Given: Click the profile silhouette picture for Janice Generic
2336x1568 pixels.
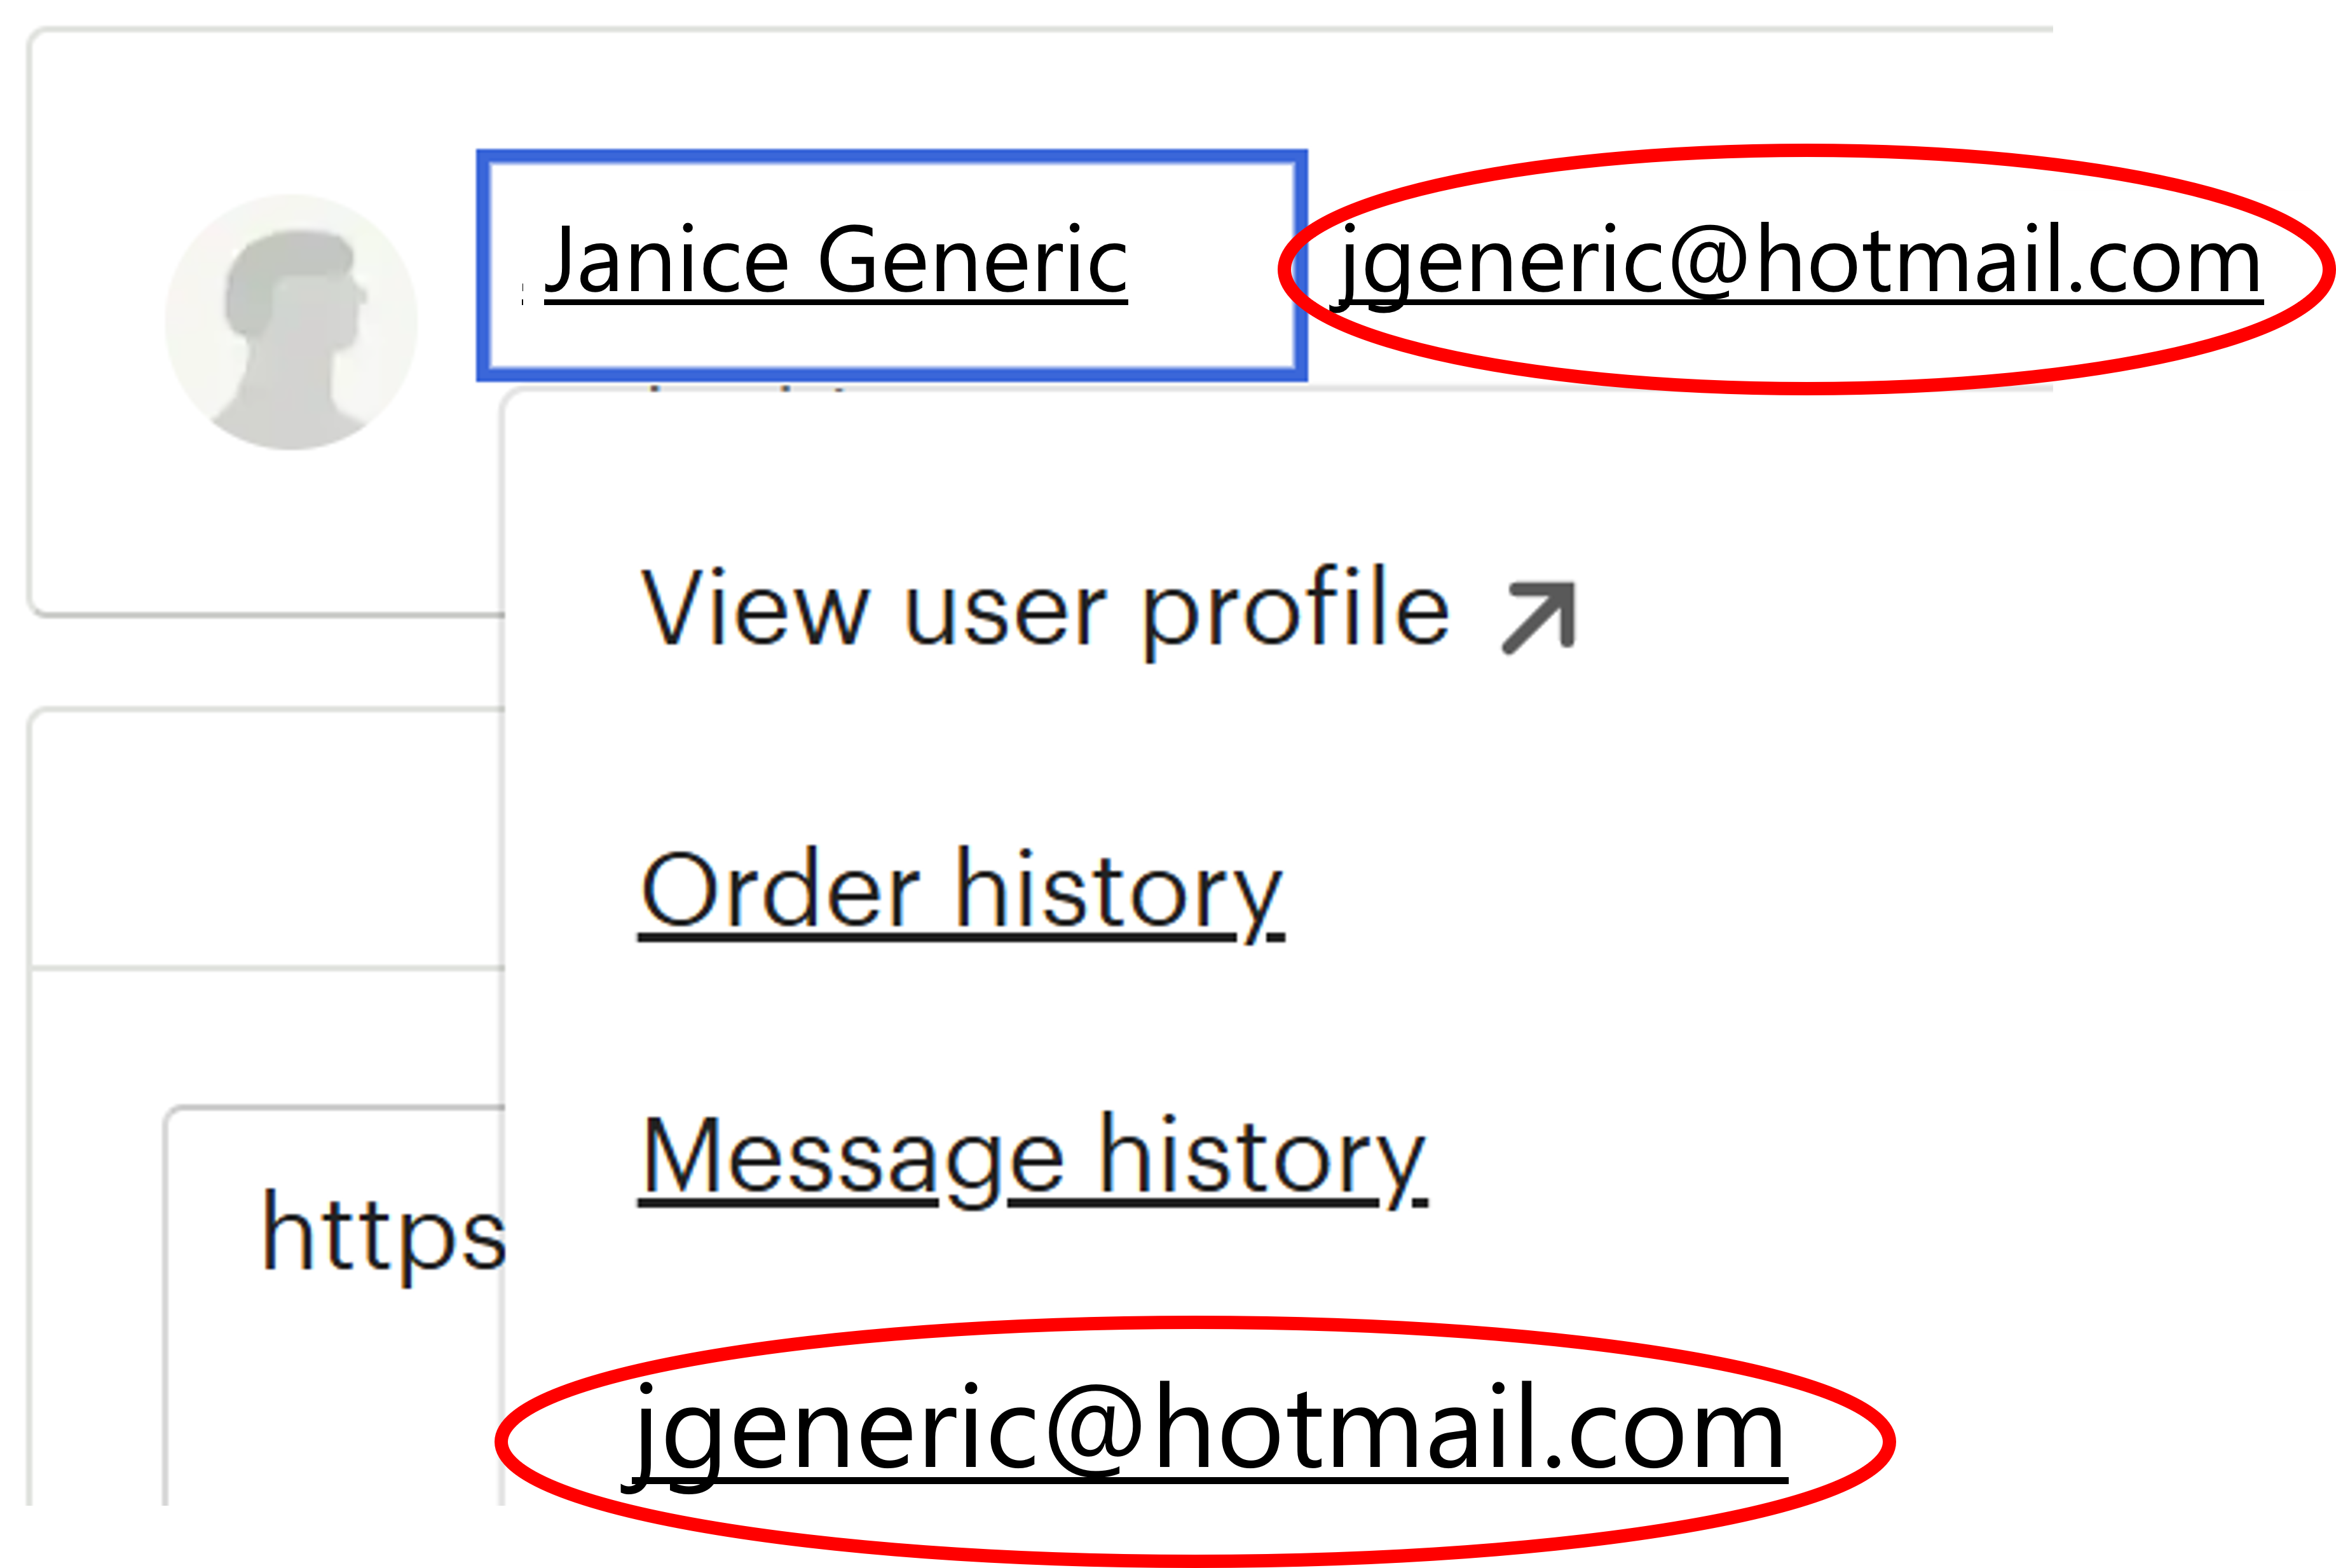Looking at the screenshot, I should click(x=291, y=322).
